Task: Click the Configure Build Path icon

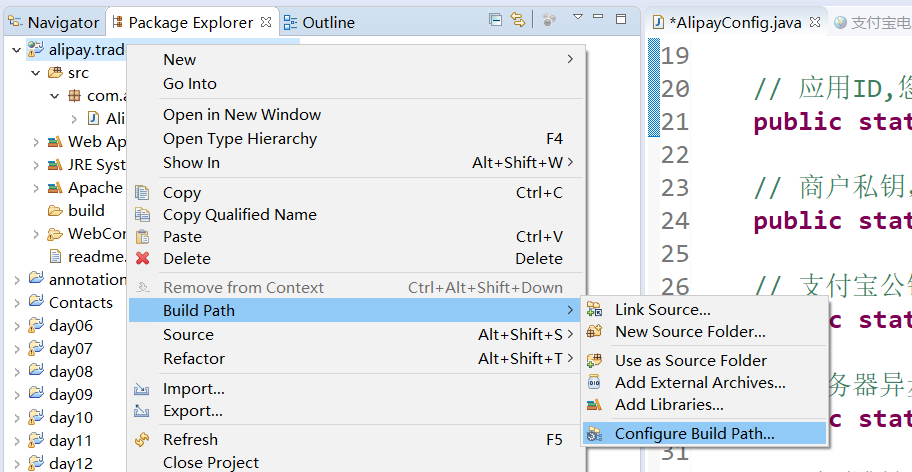Action: pos(594,434)
